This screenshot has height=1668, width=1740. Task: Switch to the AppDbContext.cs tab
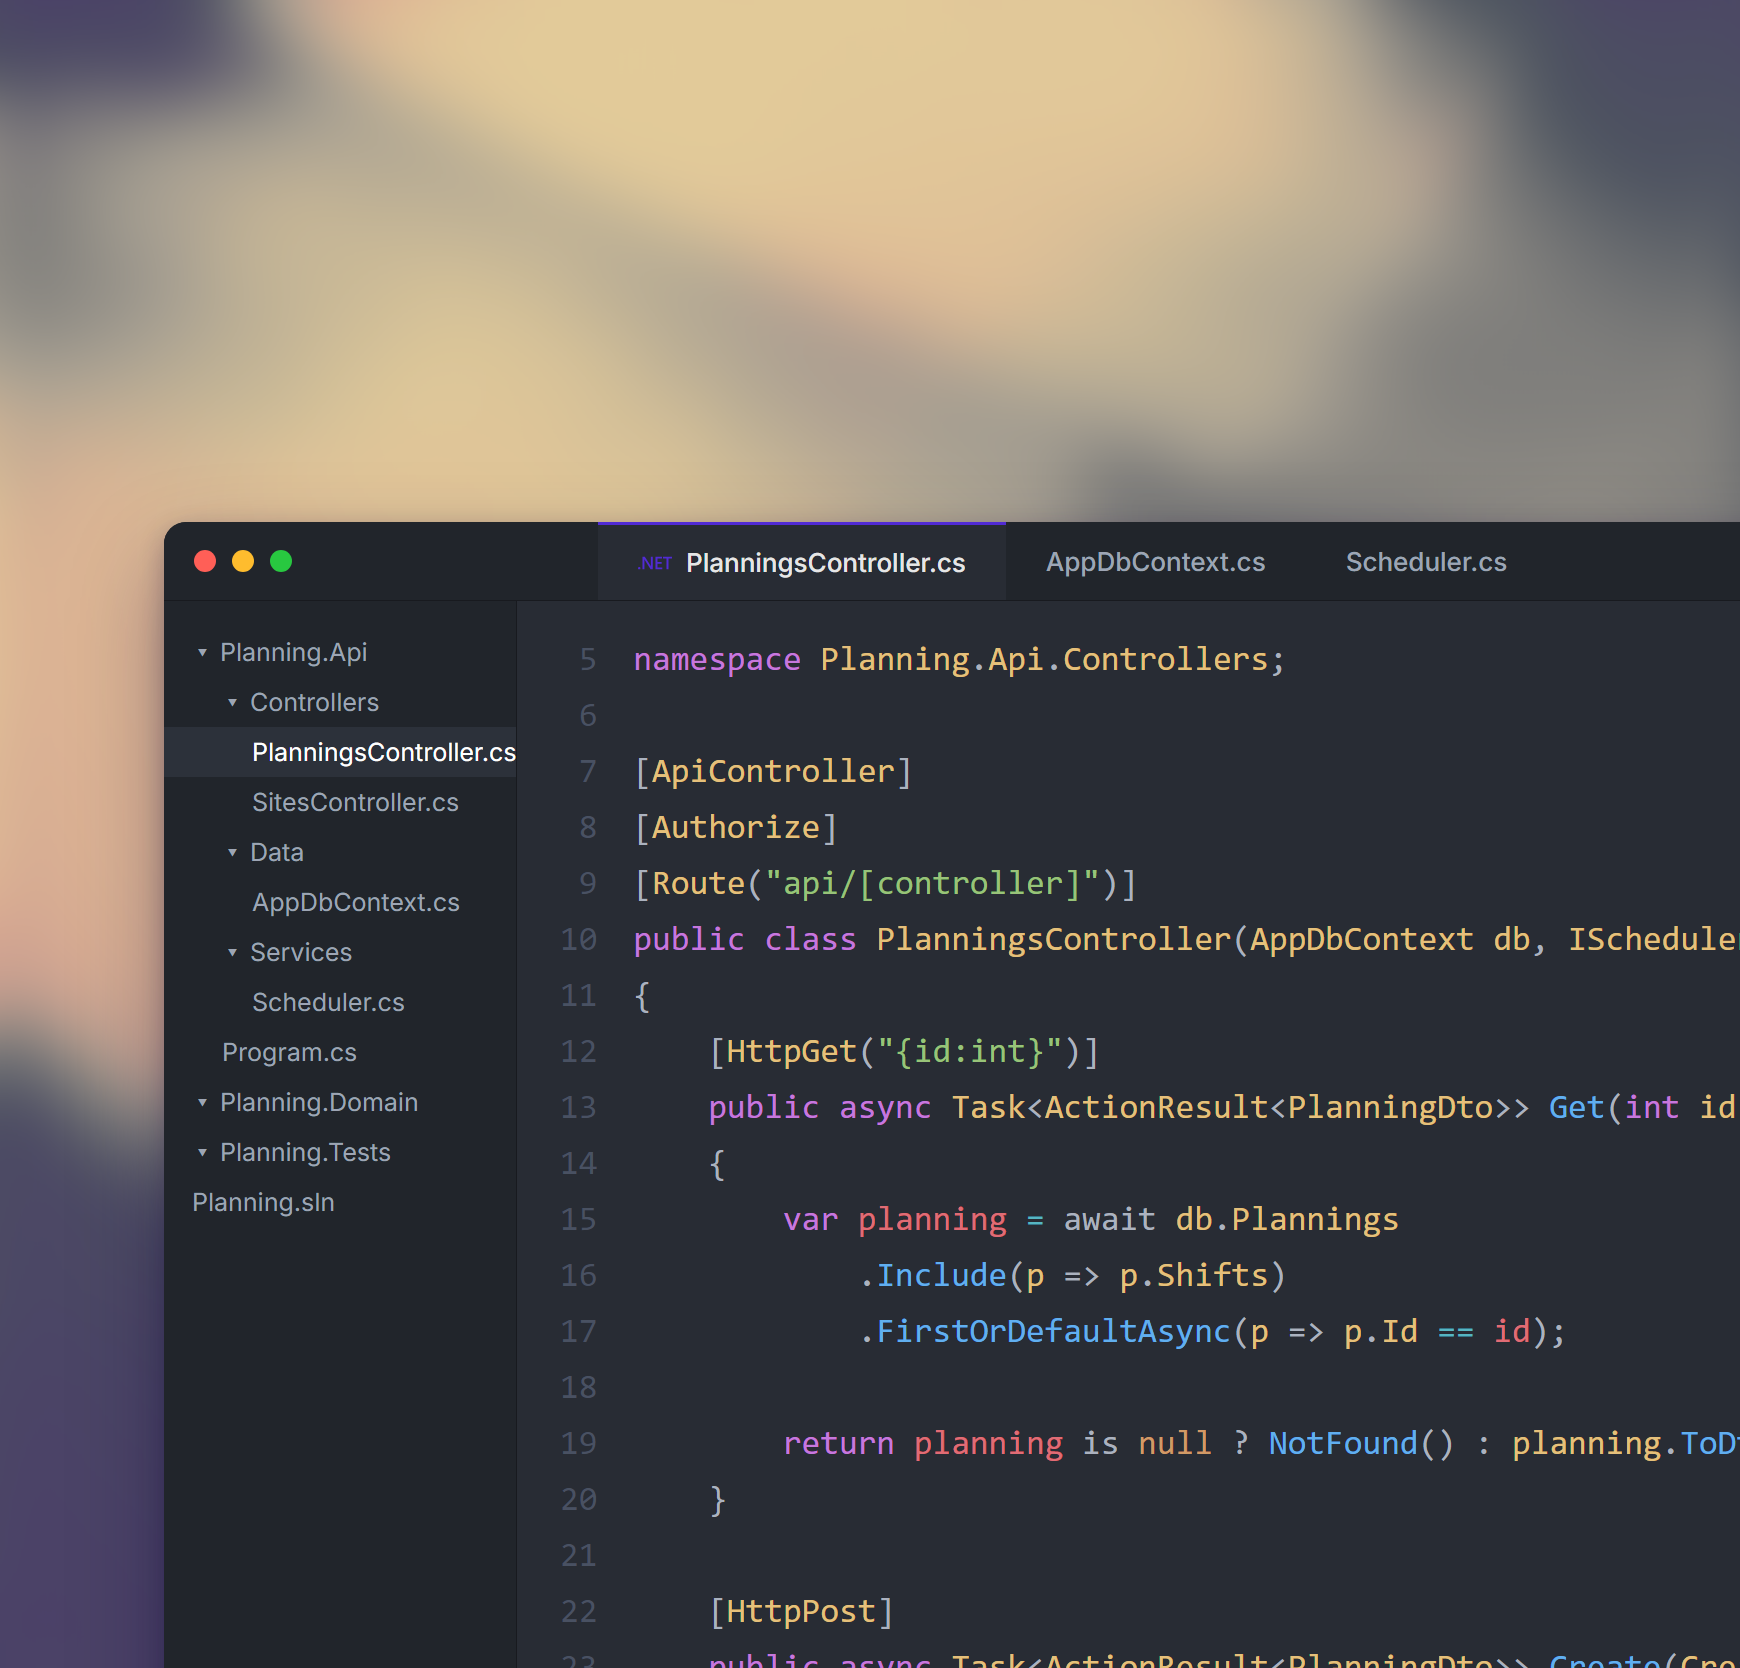tap(1155, 562)
